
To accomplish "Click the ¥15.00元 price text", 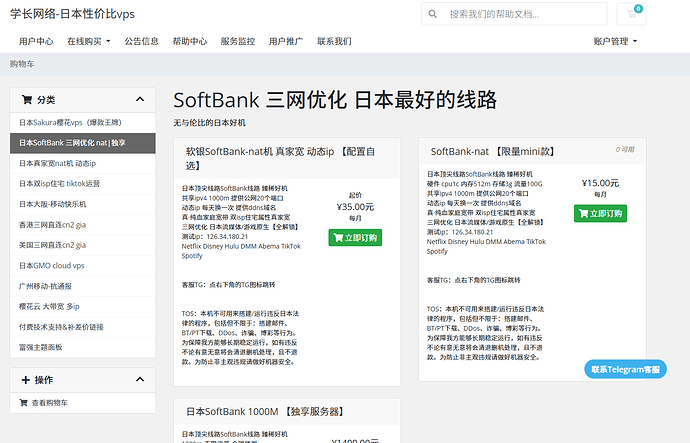I will point(600,183).
